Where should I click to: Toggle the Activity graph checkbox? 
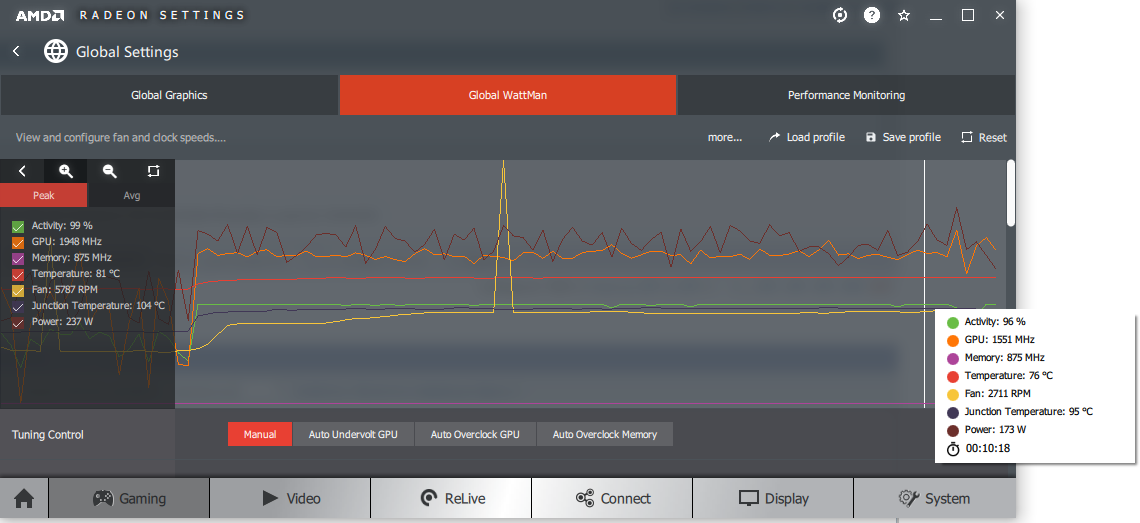(18, 226)
